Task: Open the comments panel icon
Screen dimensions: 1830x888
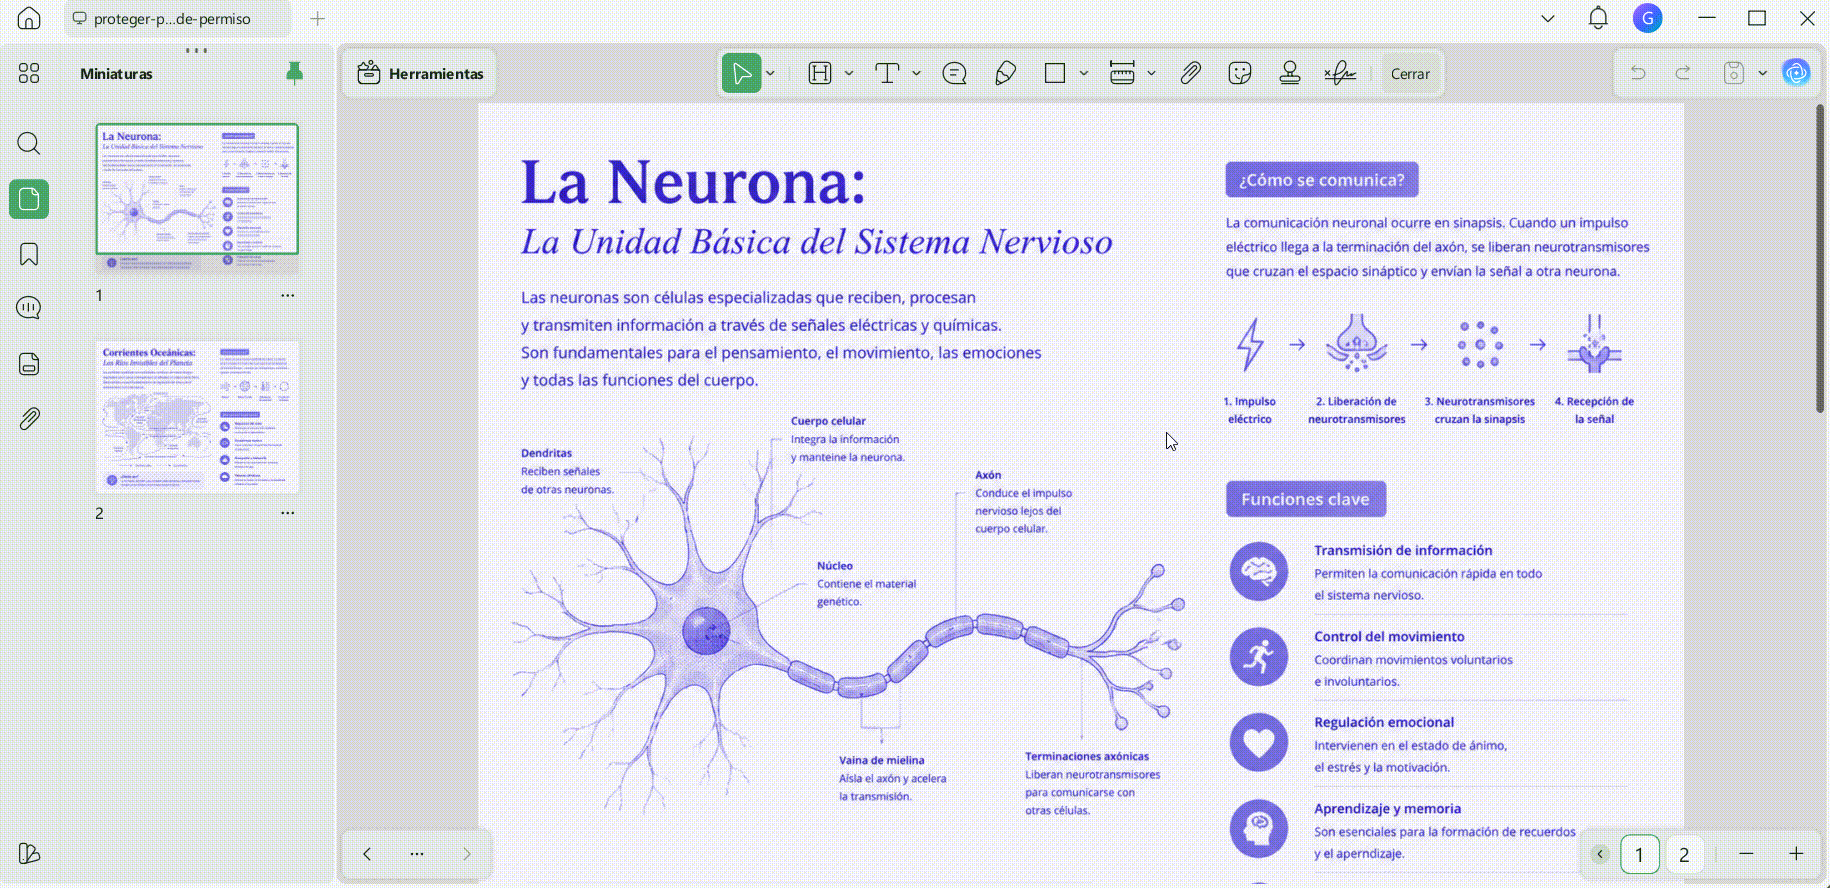Action: (29, 308)
